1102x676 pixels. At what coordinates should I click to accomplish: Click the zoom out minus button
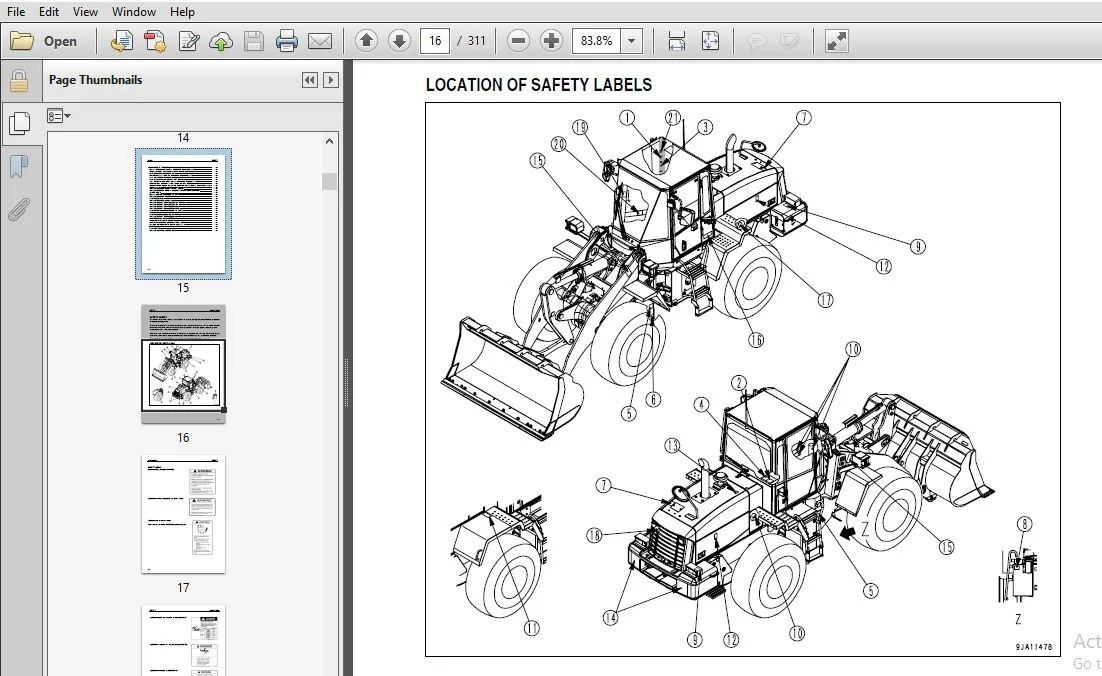coord(518,41)
